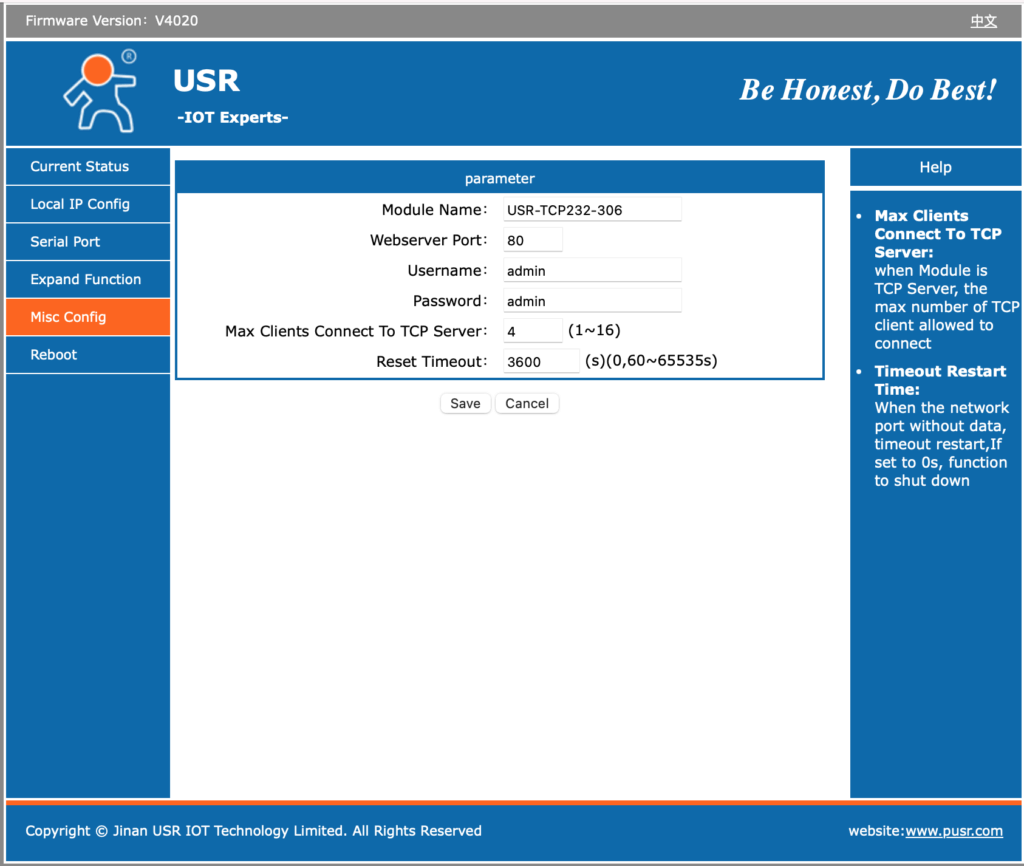Edit the Max Clients Connect field

click(532, 331)
